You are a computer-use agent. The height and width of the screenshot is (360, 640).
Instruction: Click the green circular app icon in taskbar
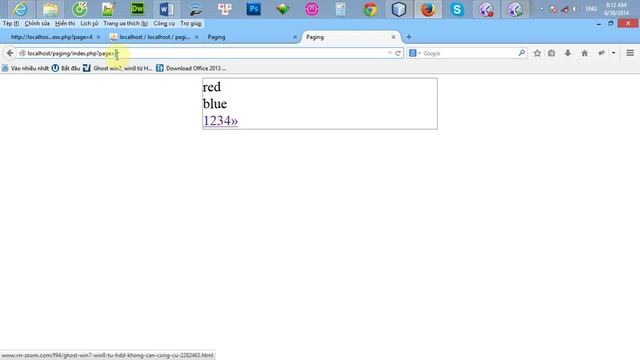pos(79,9)
